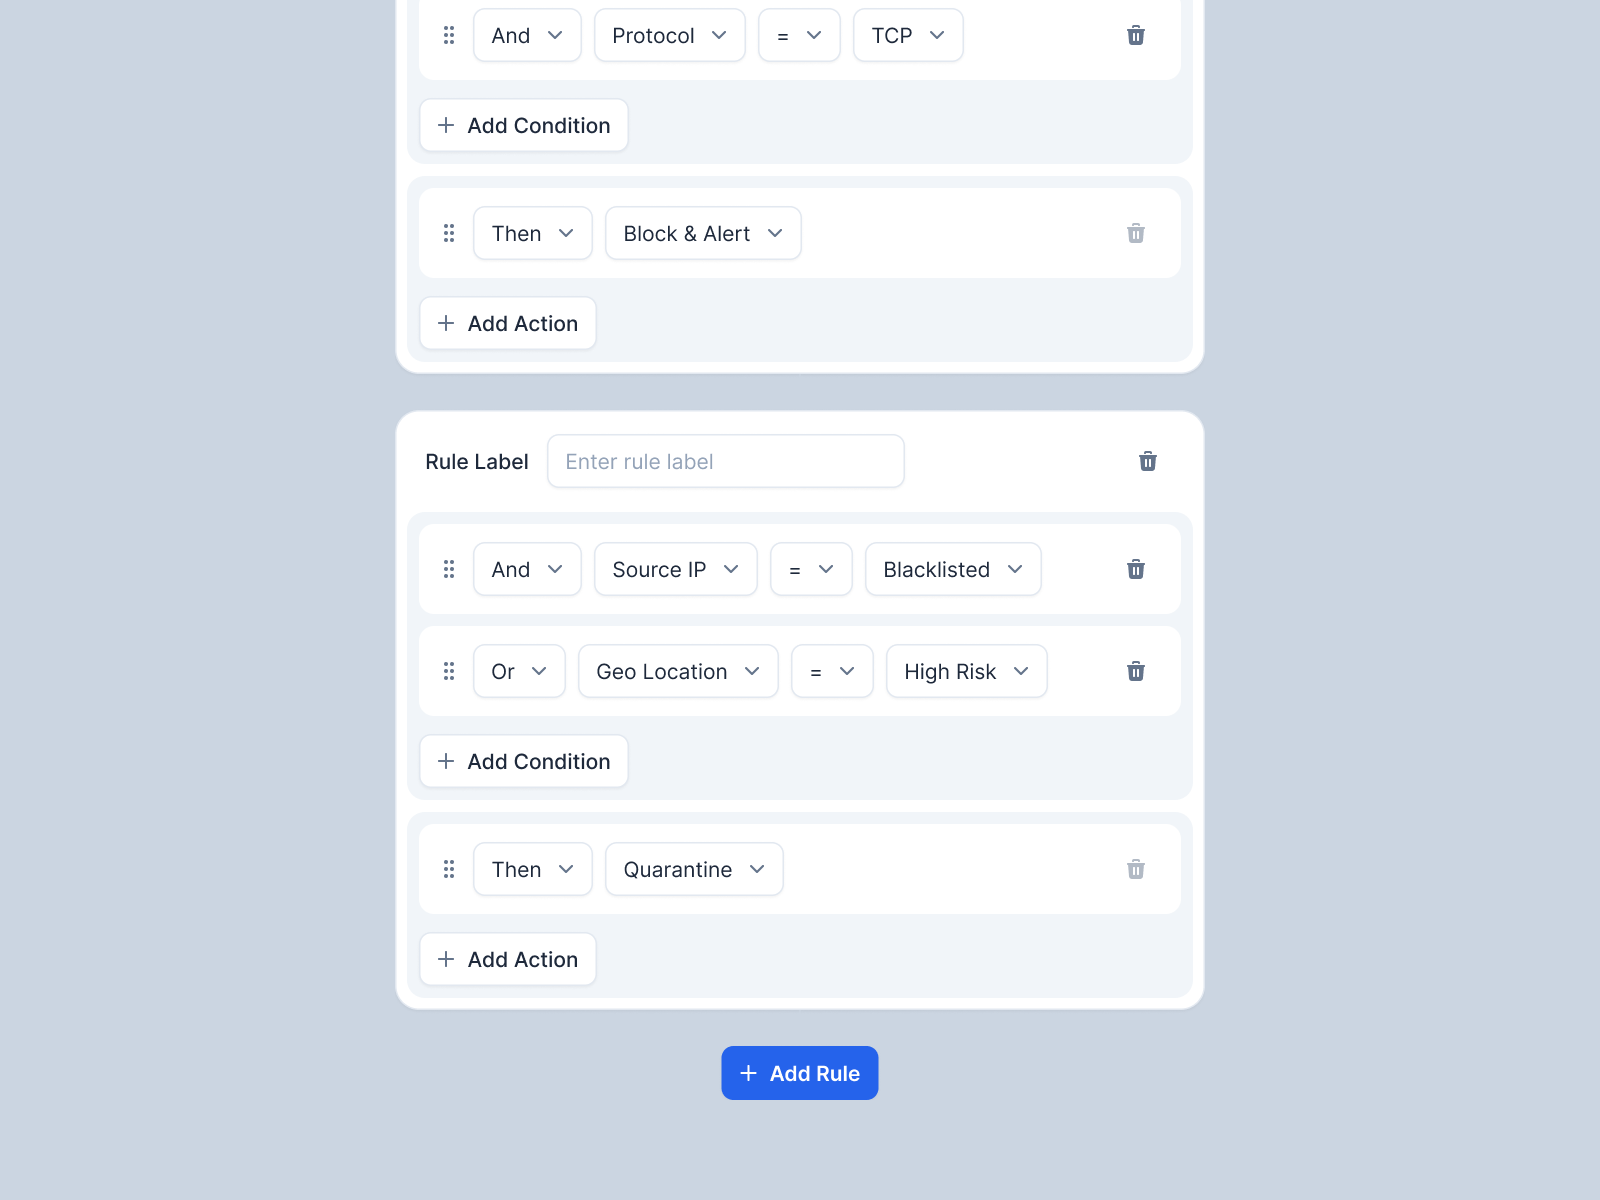Viewport: 1600px width, 1200px height.
Task: Open the Source IP field dropdown
Action: point(675,569)
